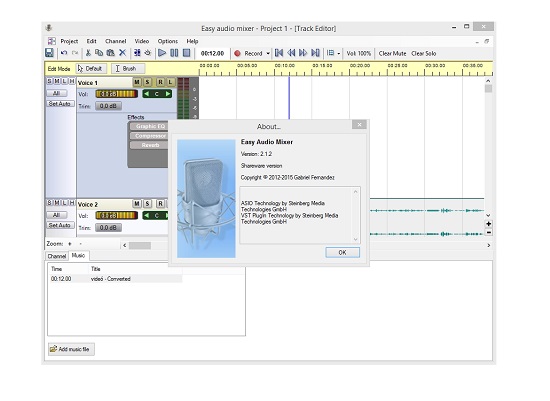Click Clear Solo in the toolbar
550x401 pixels.
(423, 53)
